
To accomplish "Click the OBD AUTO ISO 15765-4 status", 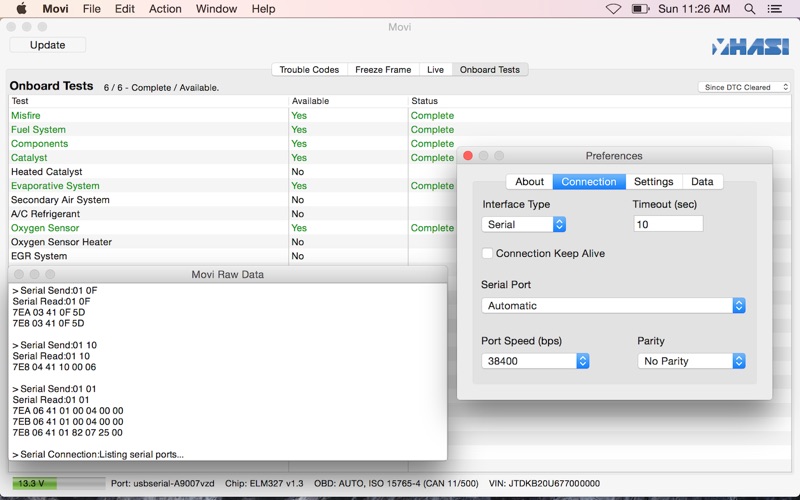I will (x=396, y=483).
